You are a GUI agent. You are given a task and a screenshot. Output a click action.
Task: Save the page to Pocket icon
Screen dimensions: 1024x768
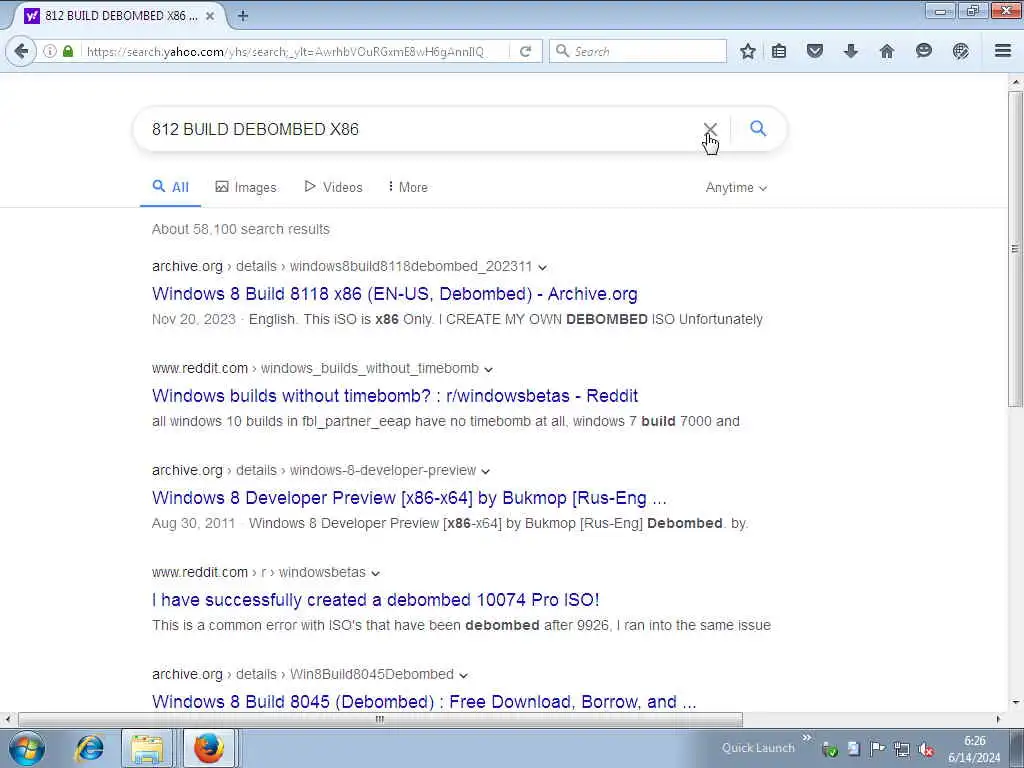pyautogui.click(x=814, y=51)
